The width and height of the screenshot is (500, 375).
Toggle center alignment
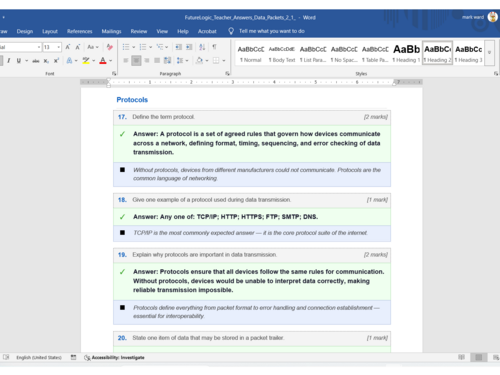136,61
